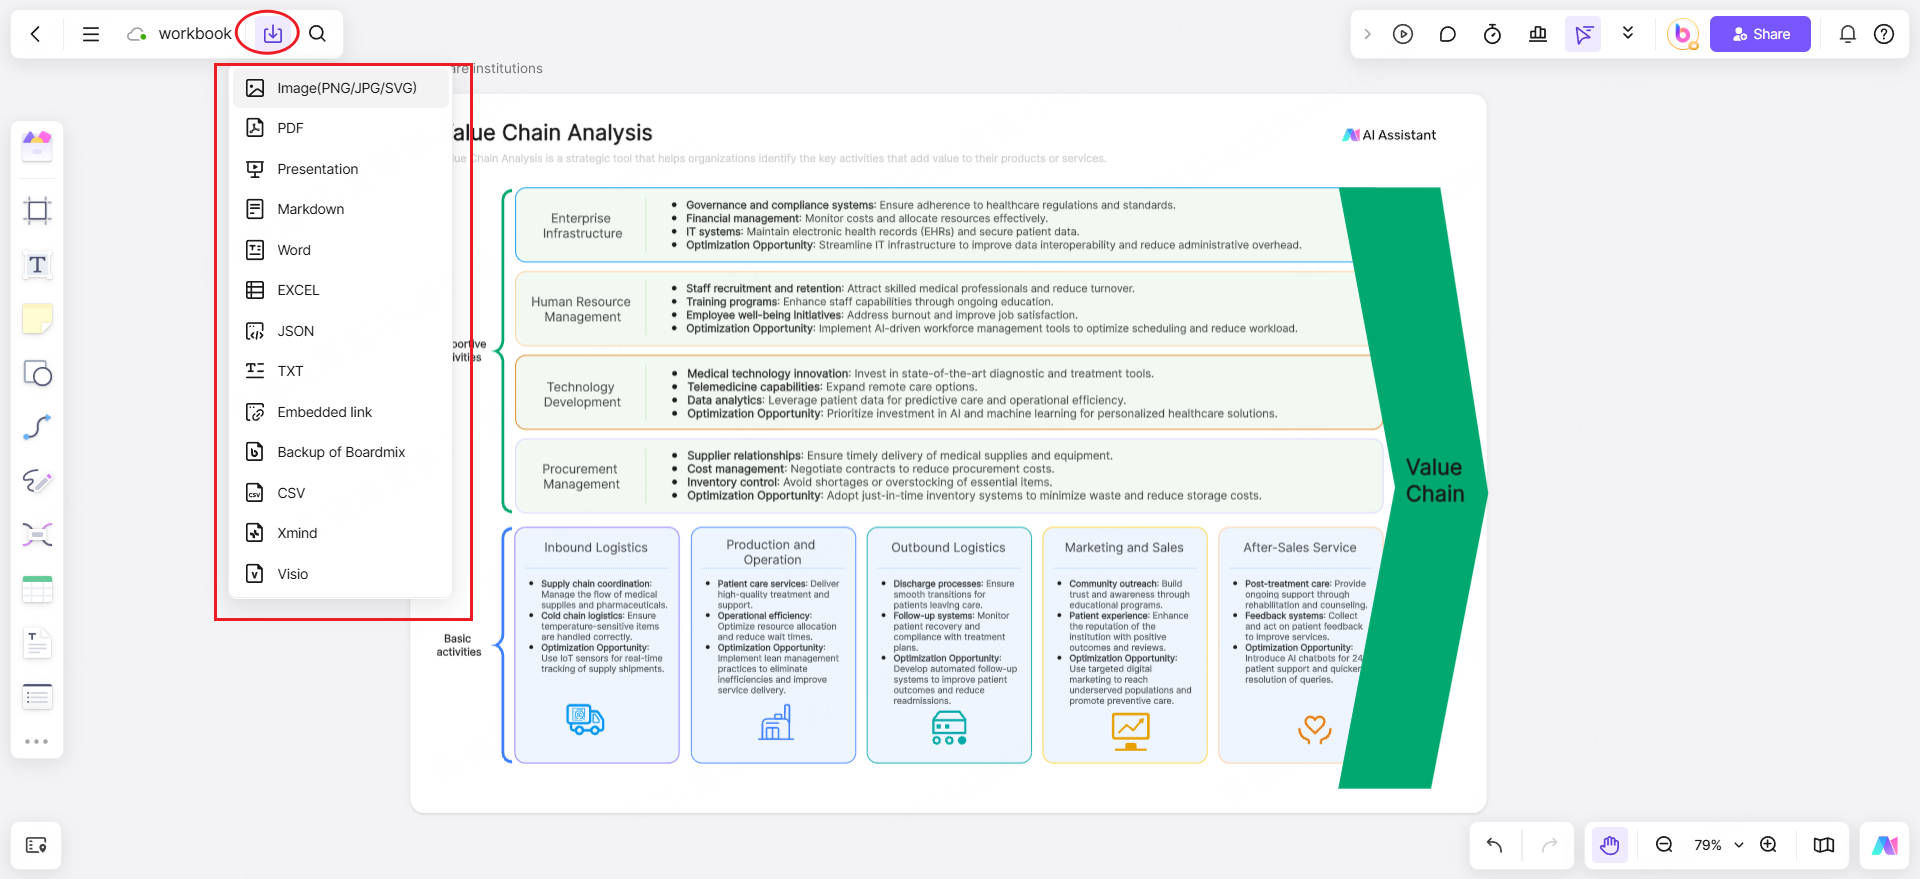Open the voting tool icon
1920x879 pixels.
pyautogui.click(x=1538, y=34)
